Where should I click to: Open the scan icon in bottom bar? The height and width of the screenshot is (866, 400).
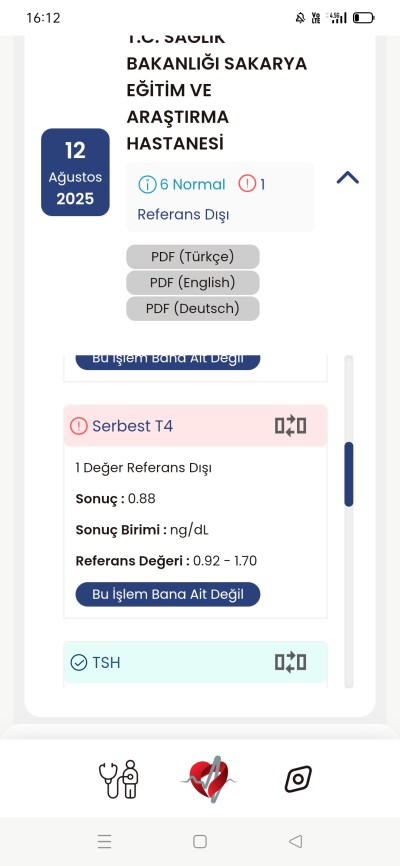[x=298, y=779]
